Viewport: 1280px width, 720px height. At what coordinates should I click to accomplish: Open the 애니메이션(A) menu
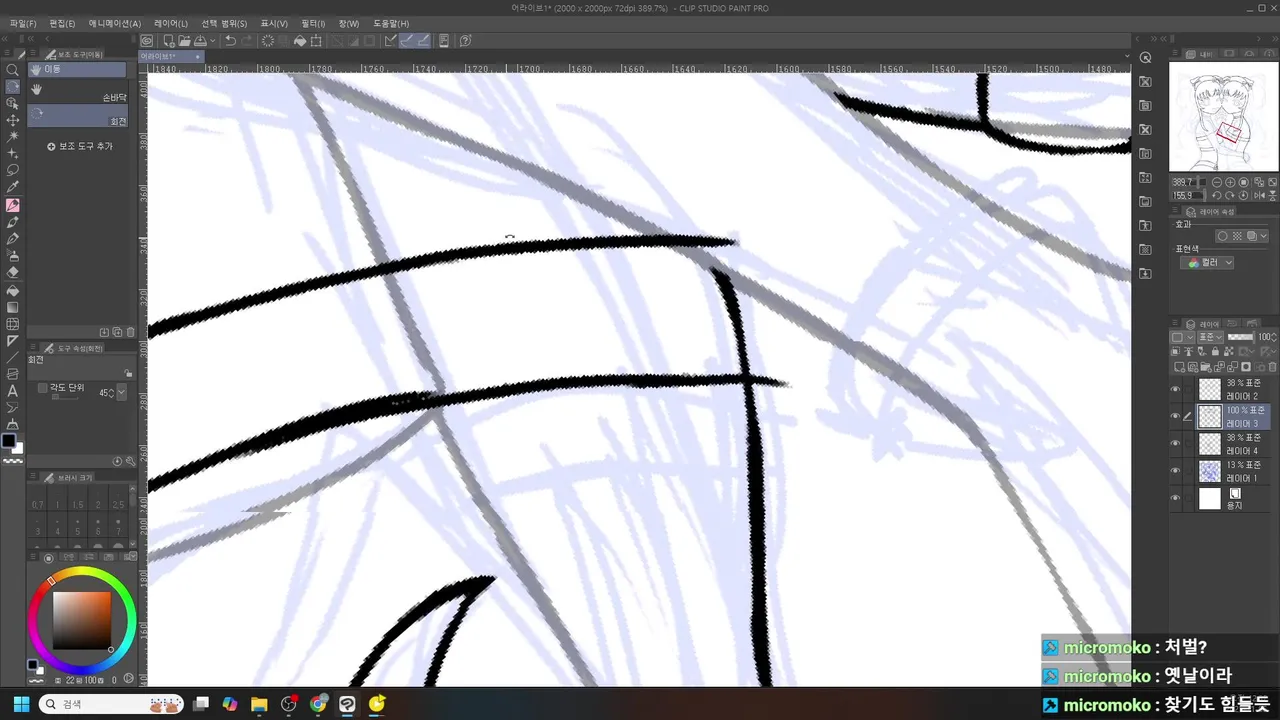(x=115, y=23)
